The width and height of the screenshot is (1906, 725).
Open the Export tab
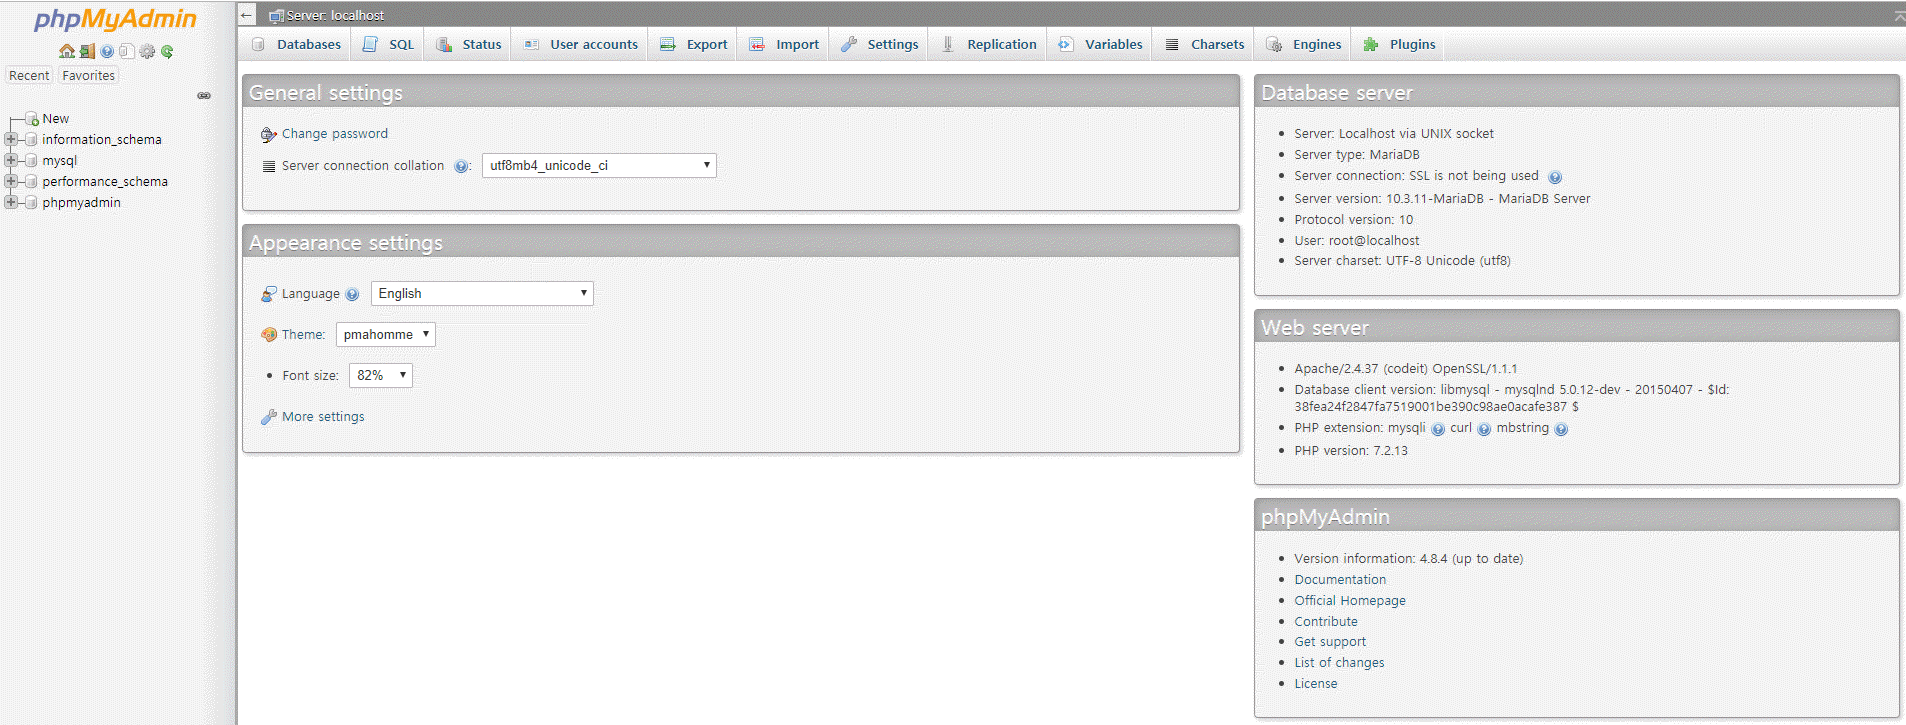click(x=694, y=45)
